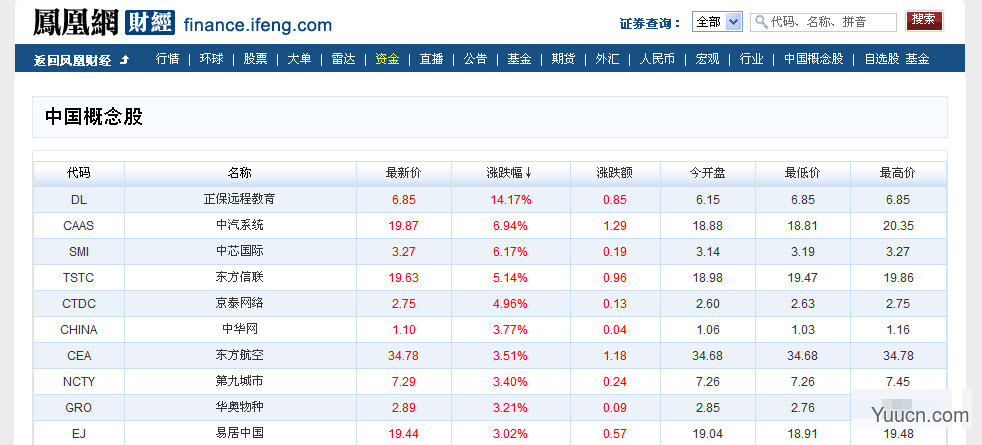Click the 20.35 highest price cell
This screenshot has width=982, height=445.
tap(898, 226)
